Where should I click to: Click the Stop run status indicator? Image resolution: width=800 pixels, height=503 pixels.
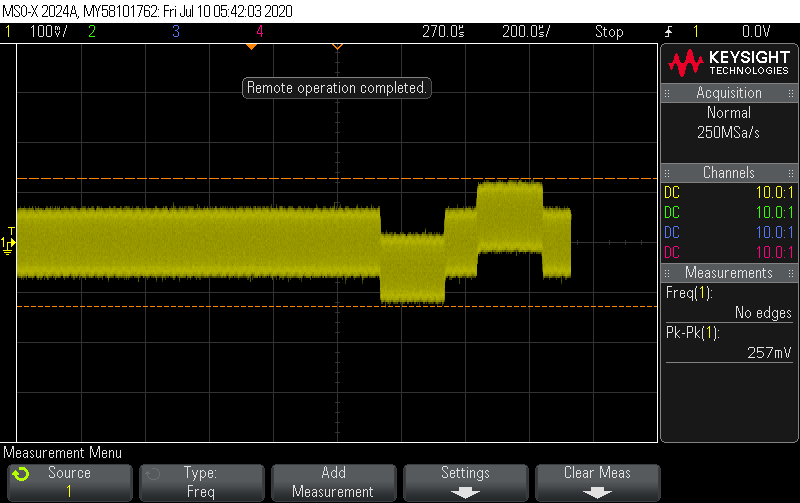[609, 32]
